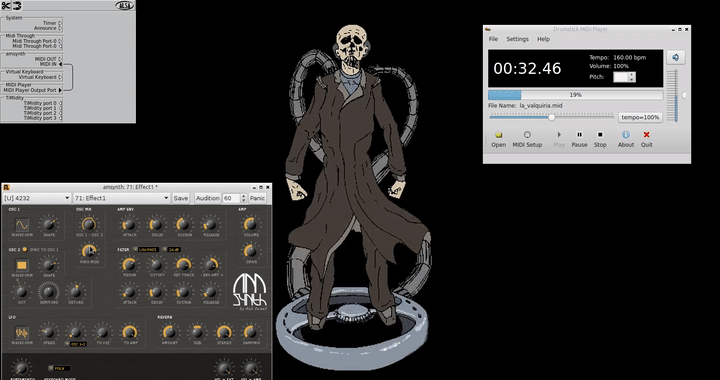Expand the preset dropdown 71: Effect1
720x380 pixels.
tap(121, 198)
